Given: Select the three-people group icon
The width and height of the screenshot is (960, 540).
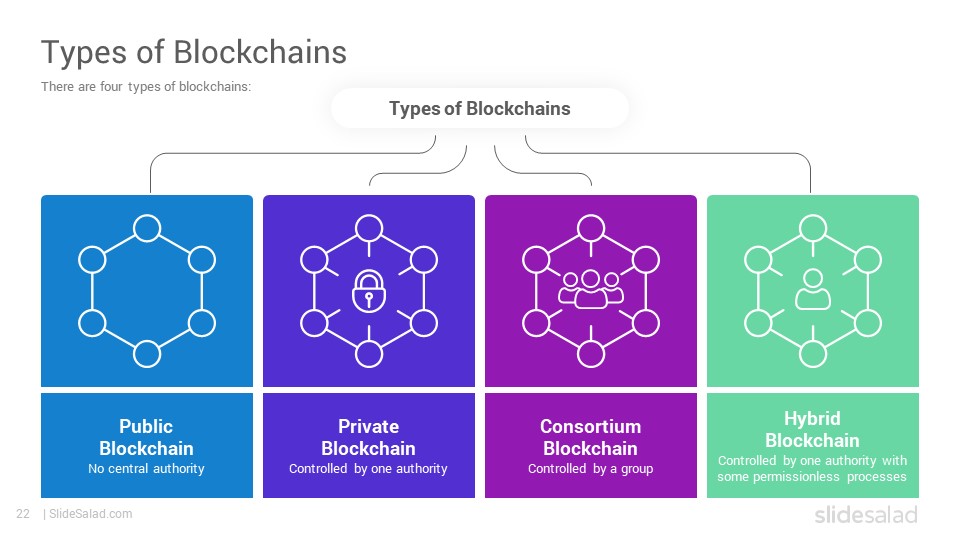Looking at the screenshot, I should [x=591, y=290].
